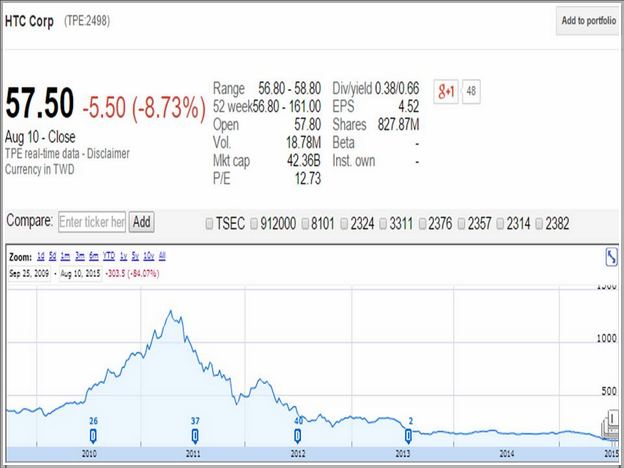Click the ticker TPE:2498
This screenshot has height=468, width=624.
[x=87, y=21]
